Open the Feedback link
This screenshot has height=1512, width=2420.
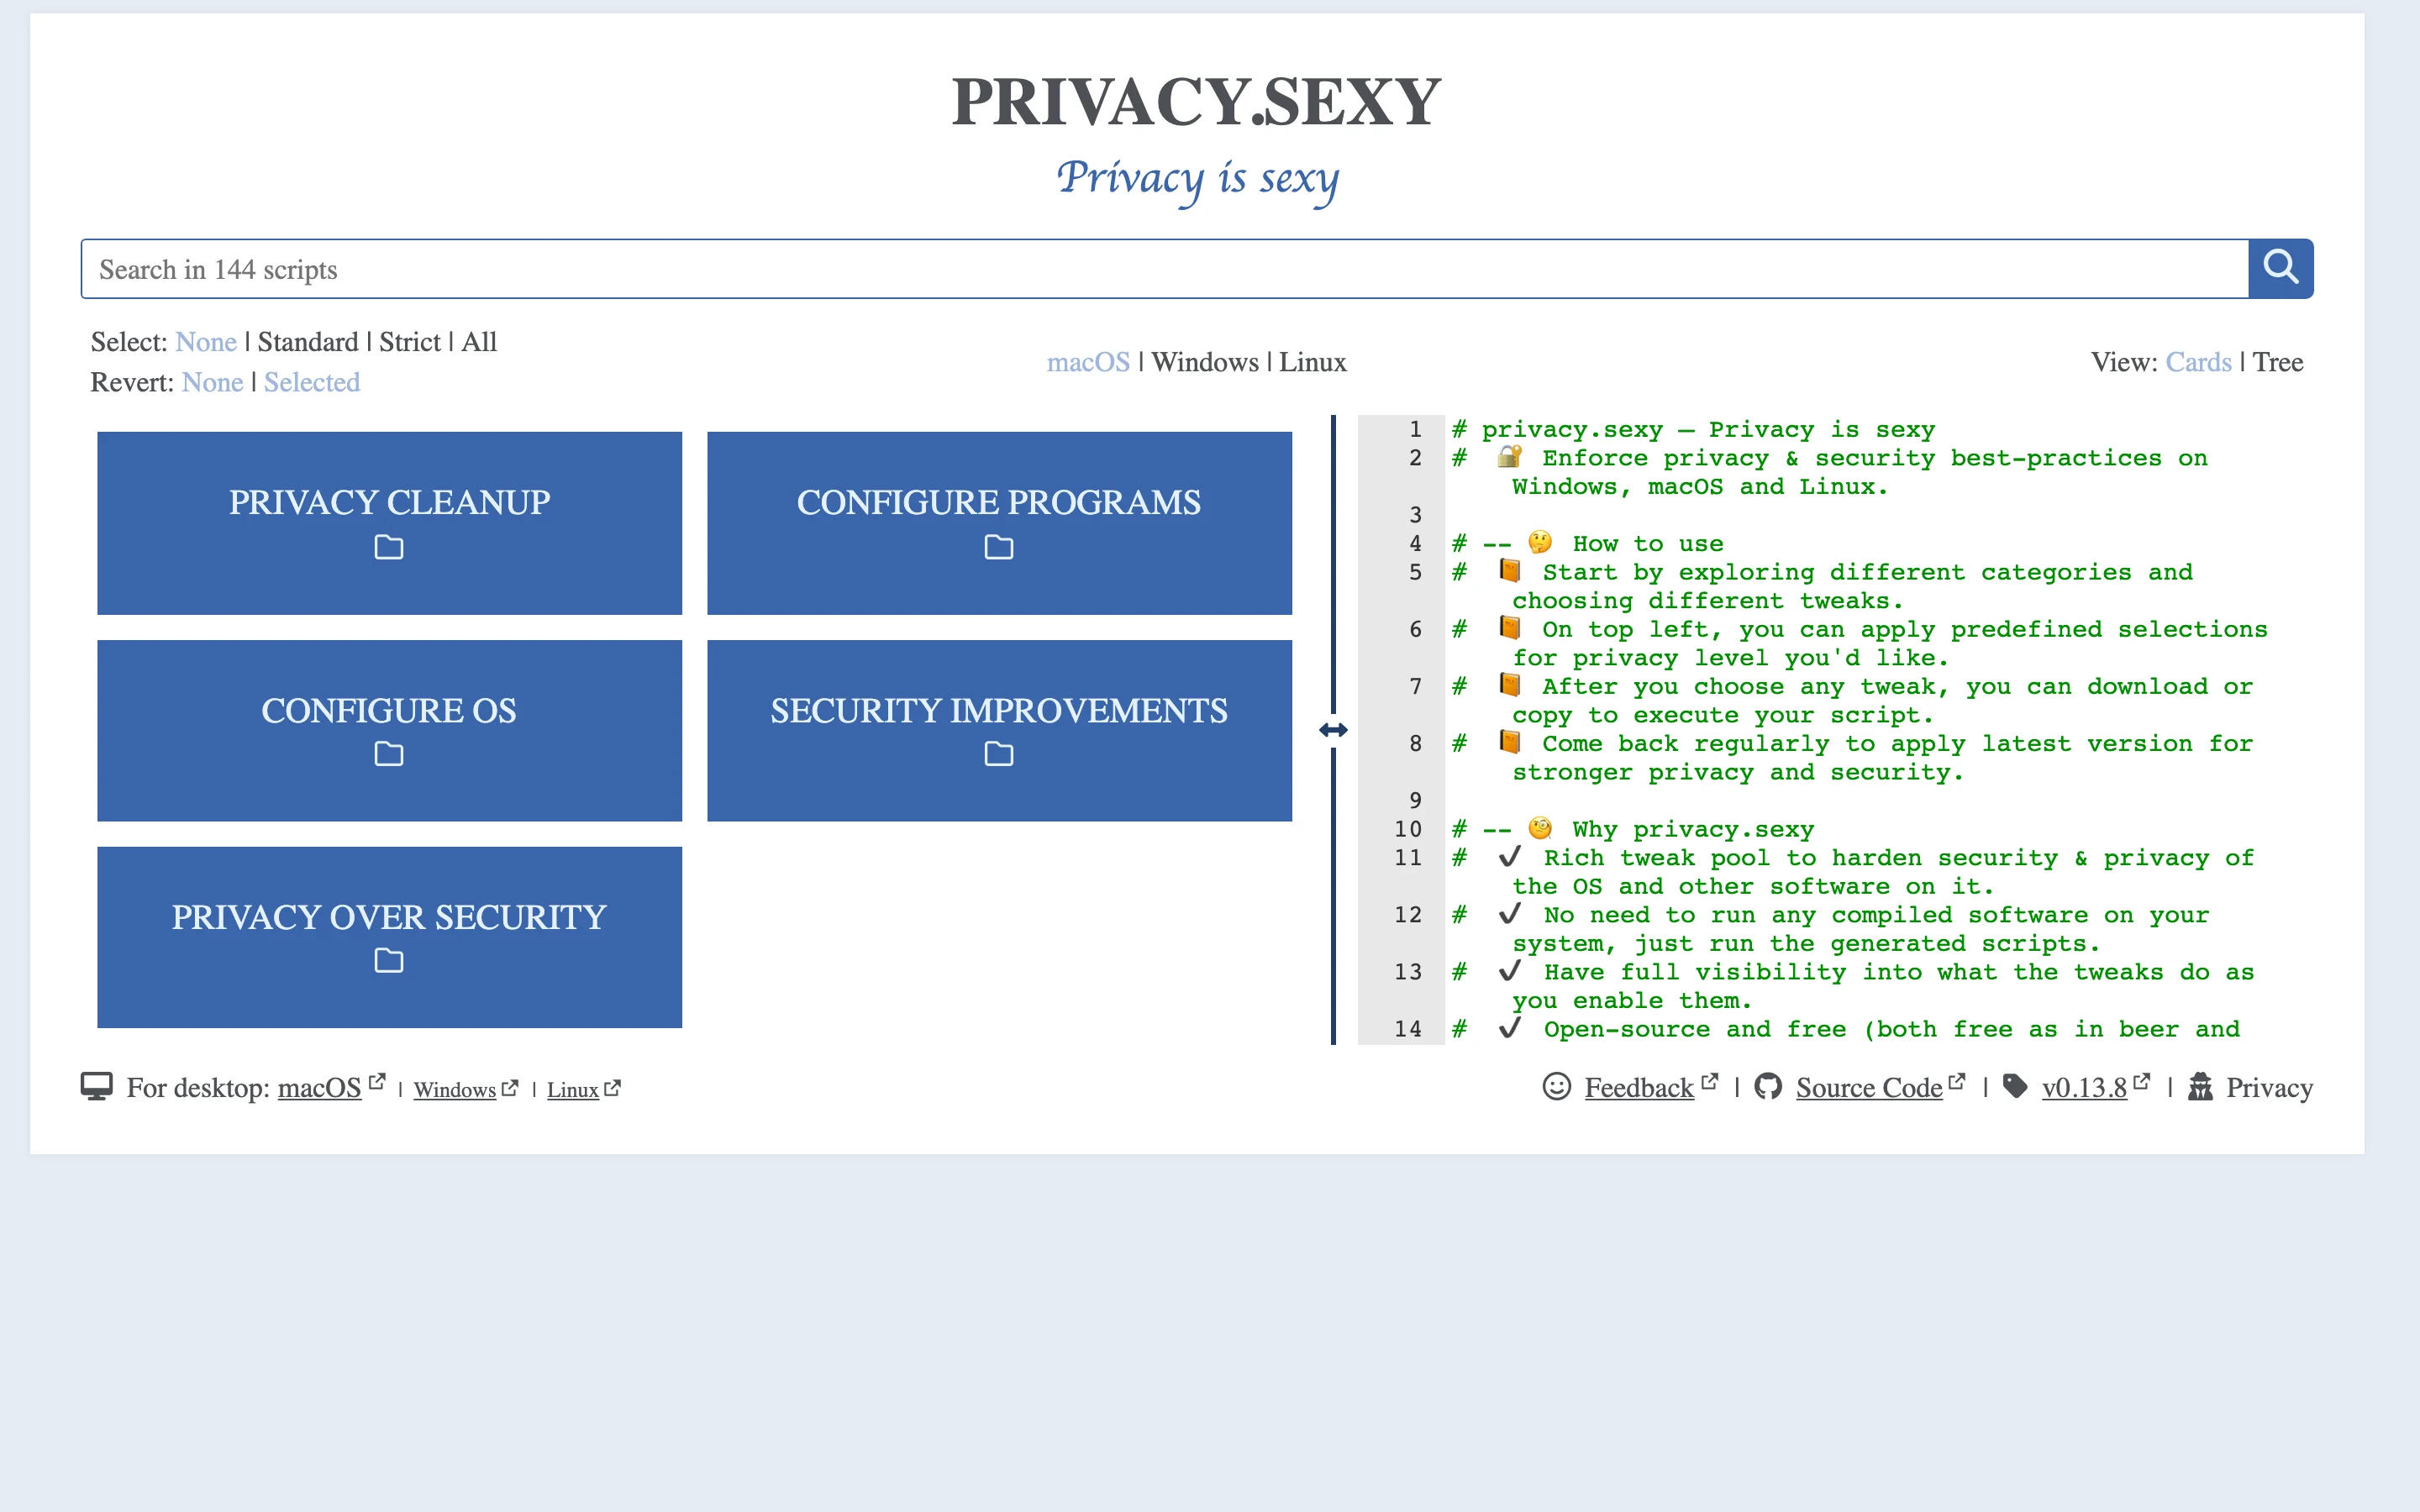click(x=1639, y=1088)
